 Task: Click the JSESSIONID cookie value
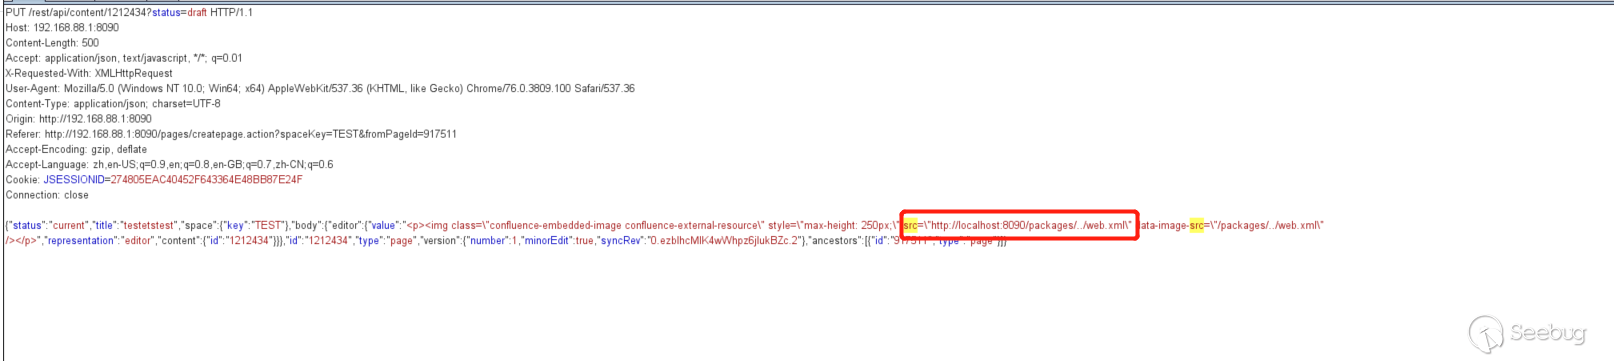206,180
